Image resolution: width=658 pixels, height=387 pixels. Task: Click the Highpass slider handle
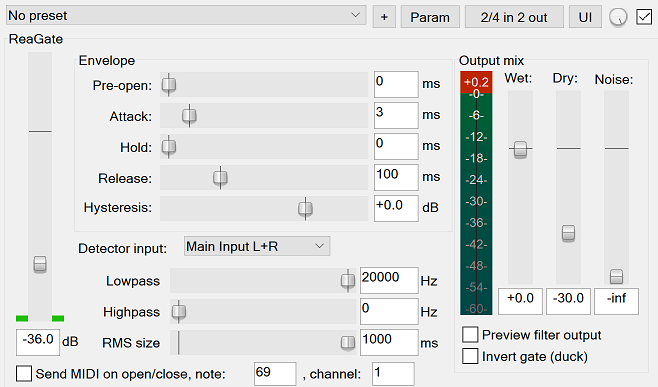tap(179, 311)
